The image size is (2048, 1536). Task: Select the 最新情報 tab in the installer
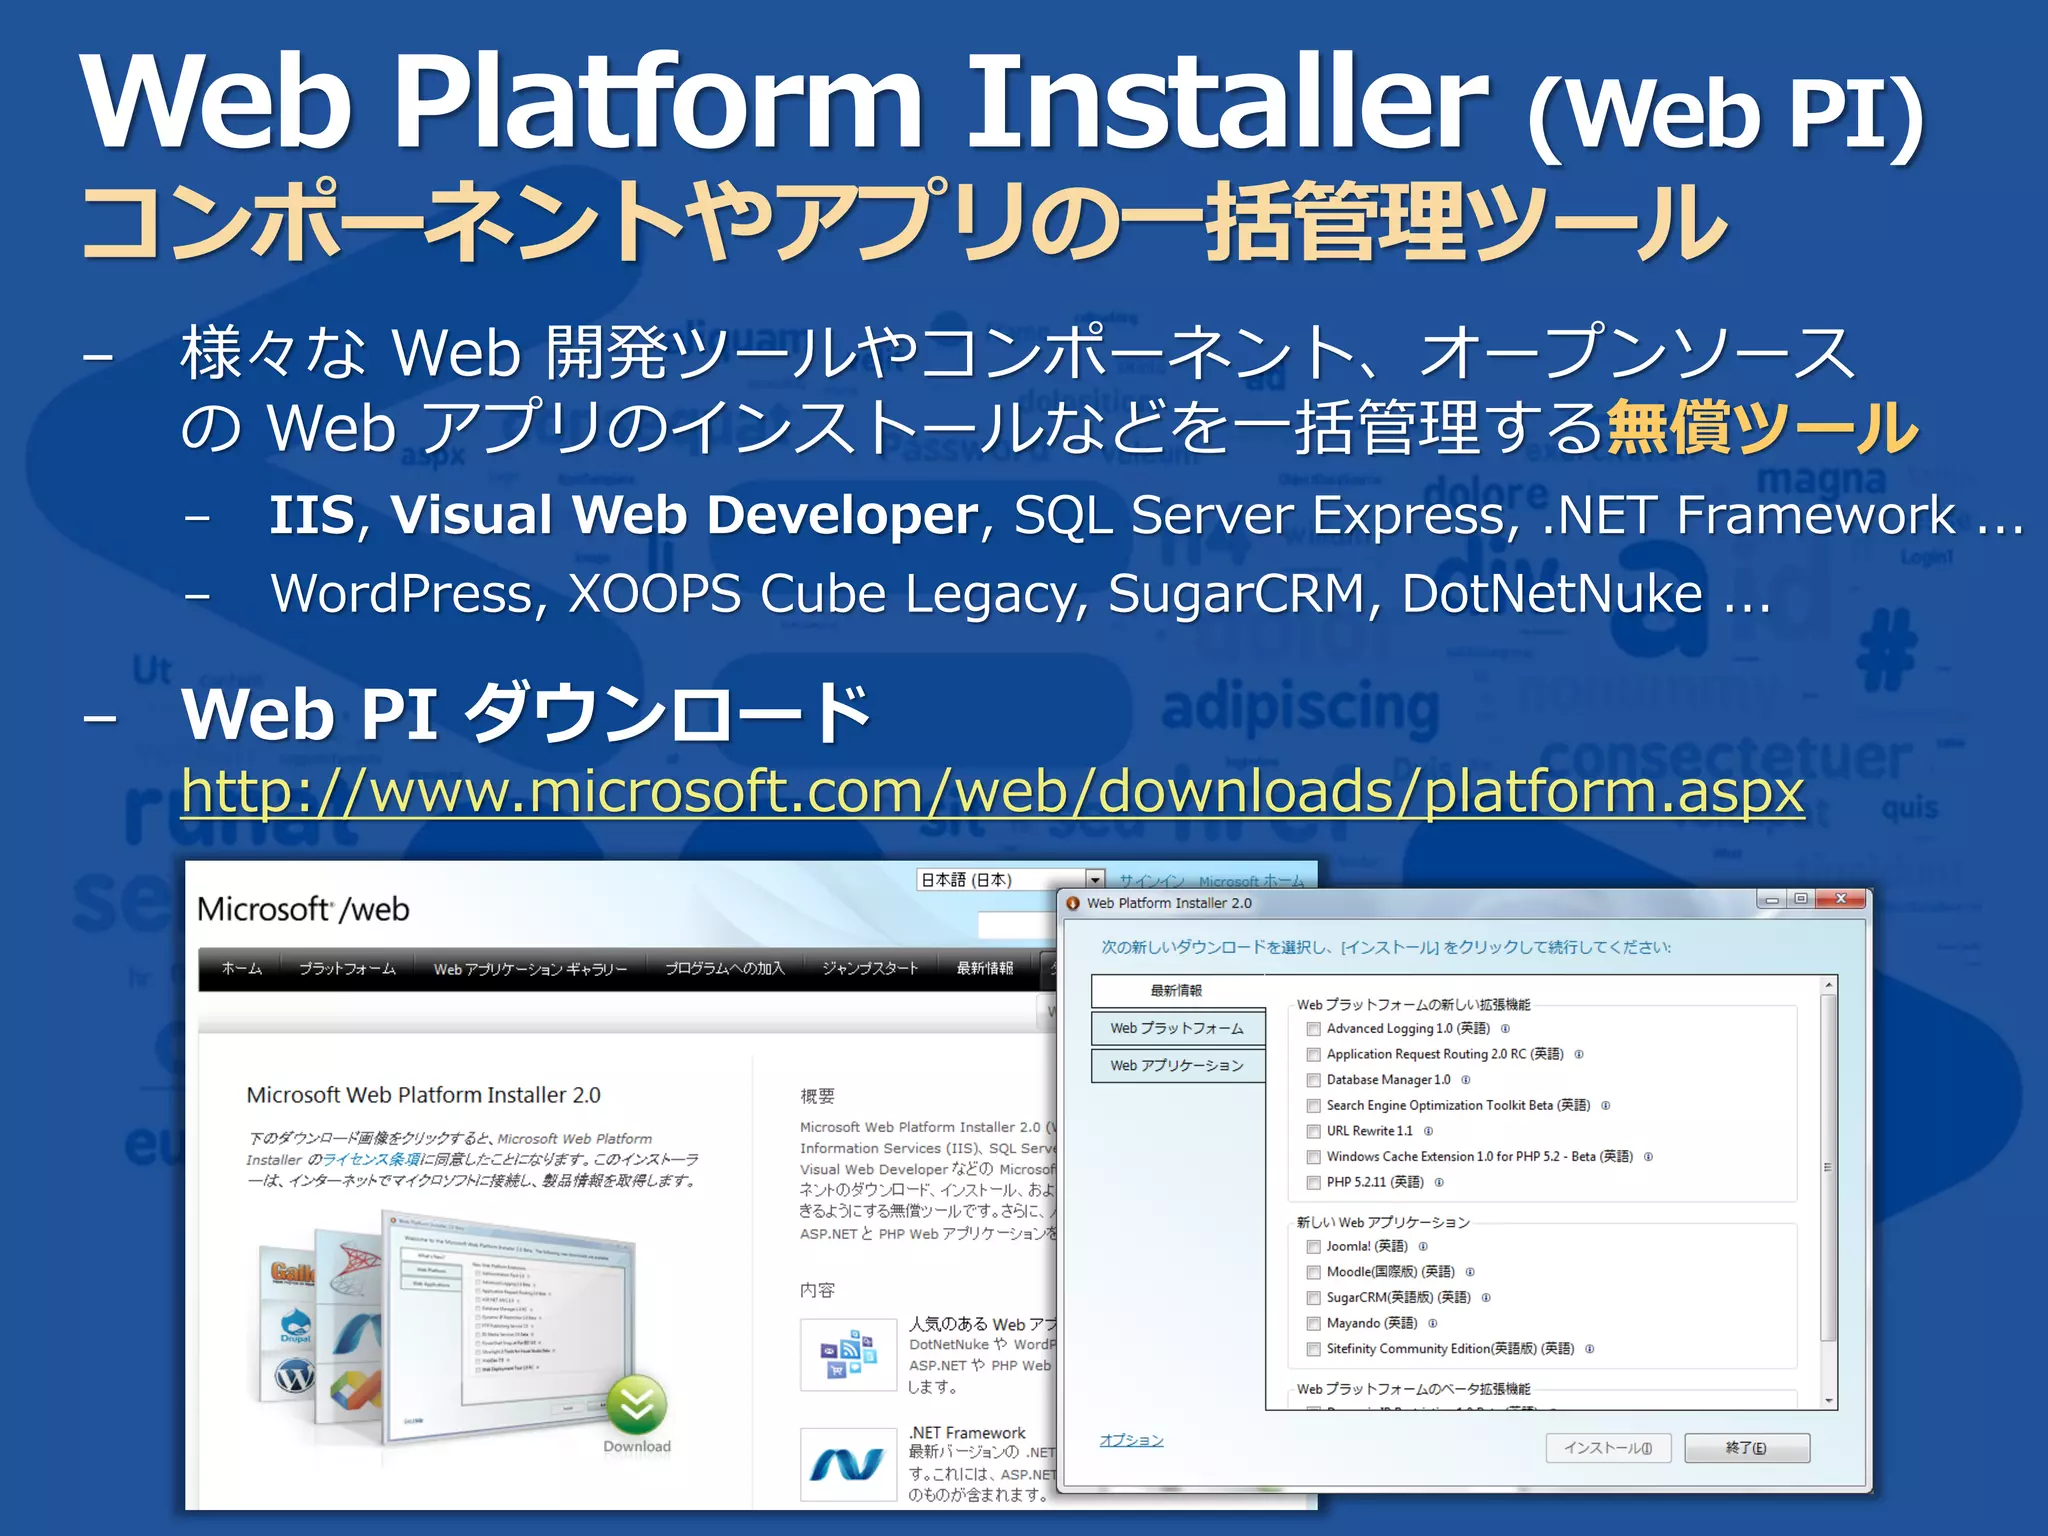pos(1177,990)
